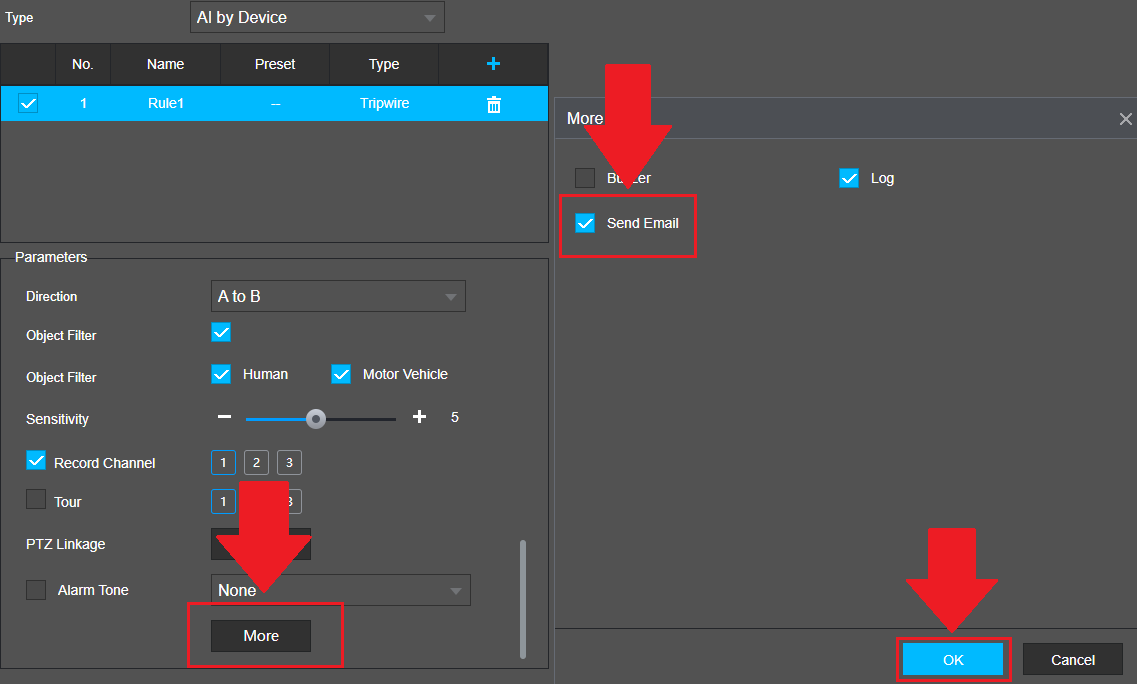Close the More dialog with X
Viewport: 1137px width, 684px height.
1125,119
